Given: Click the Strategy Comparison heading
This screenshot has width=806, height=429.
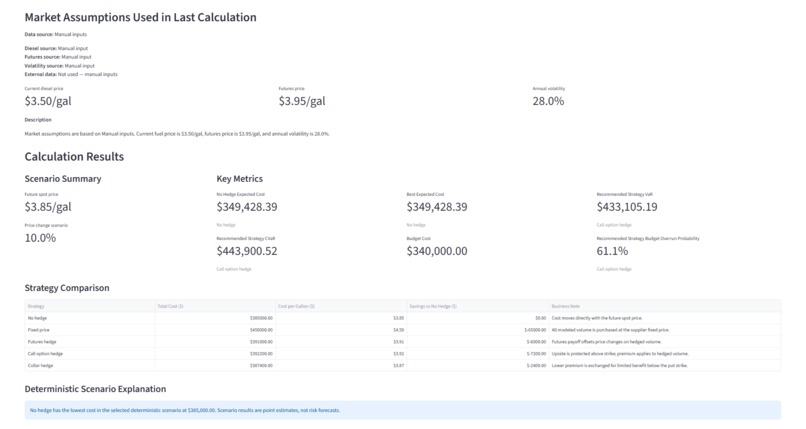Looking at the screenshot, I should coord(67,288).
